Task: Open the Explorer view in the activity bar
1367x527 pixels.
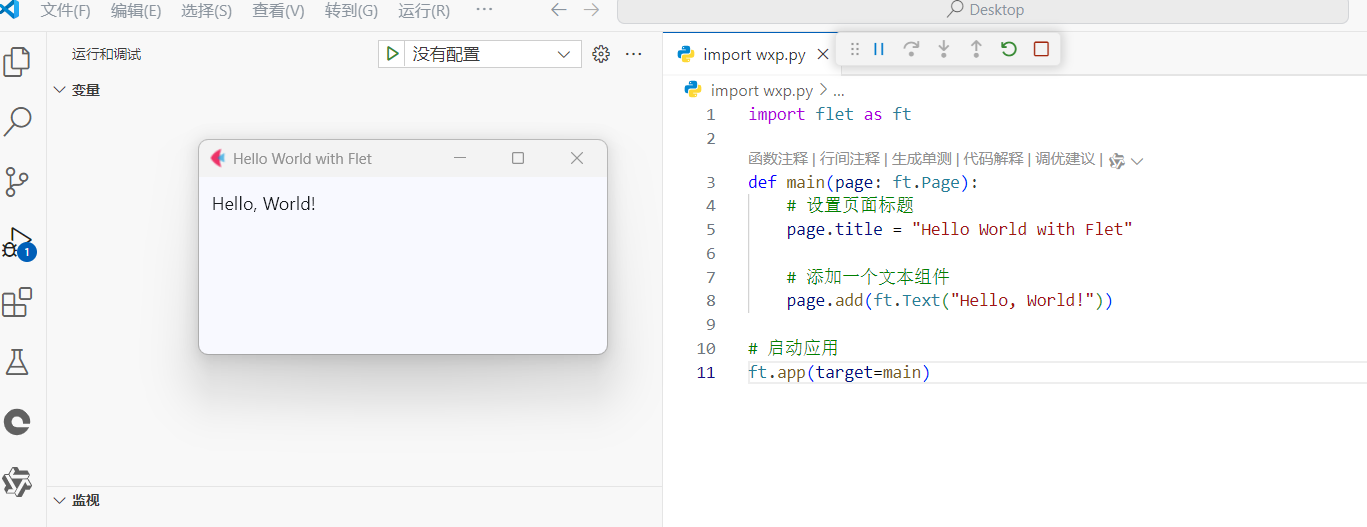Action: click(x=17, y=61)
